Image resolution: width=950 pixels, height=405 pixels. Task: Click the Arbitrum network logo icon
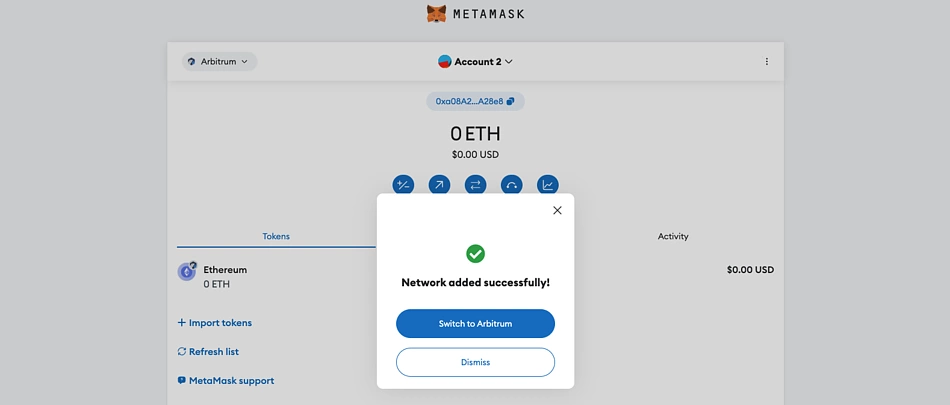click(191, 61)
